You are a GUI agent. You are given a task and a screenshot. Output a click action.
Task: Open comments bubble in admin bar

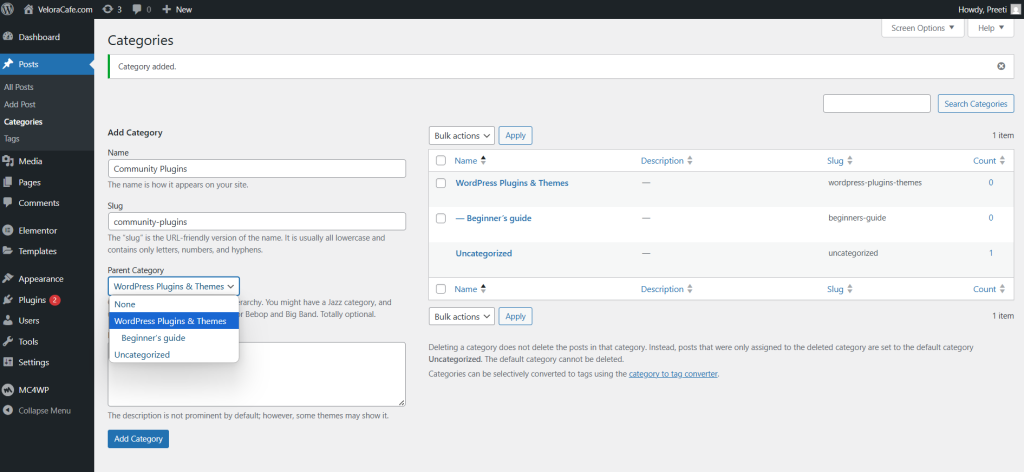point(136,9)
